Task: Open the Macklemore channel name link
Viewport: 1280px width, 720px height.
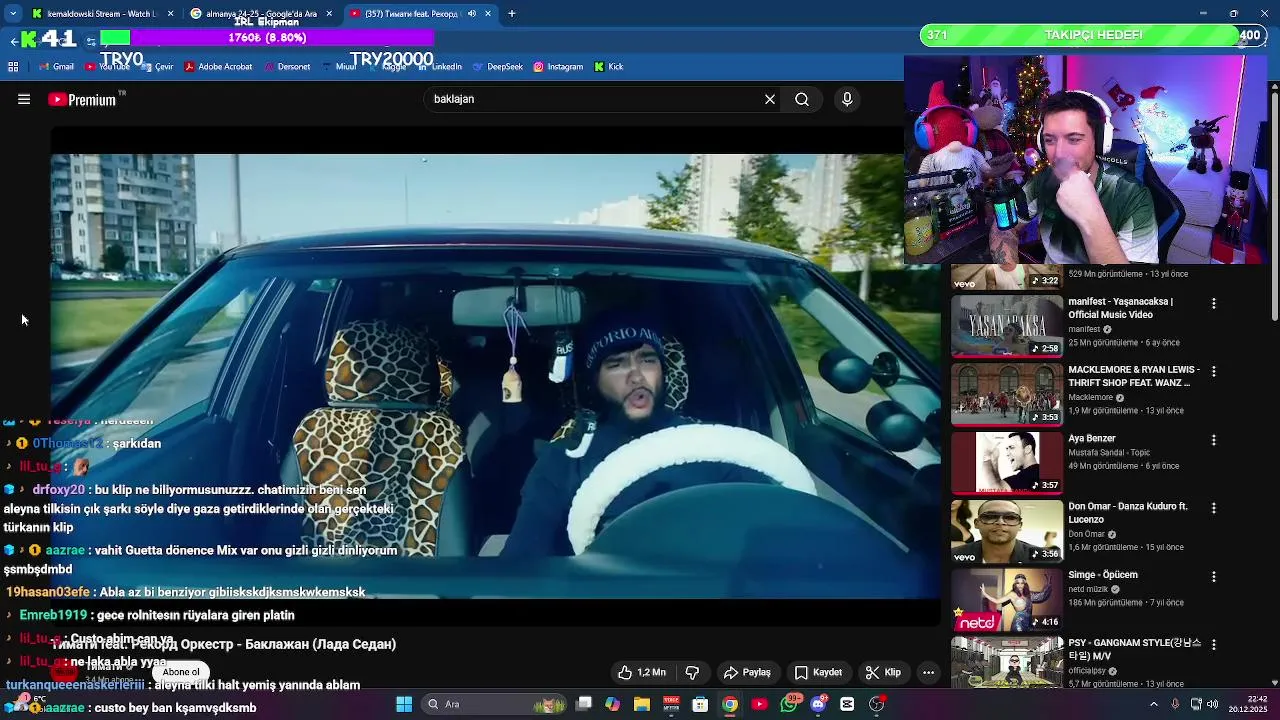Action: coord(1091,397)
